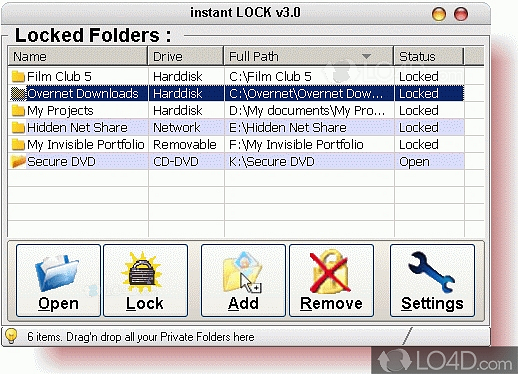Click the path K:\Secure DVD
518x374 pixels.
[x=272, y=161]
